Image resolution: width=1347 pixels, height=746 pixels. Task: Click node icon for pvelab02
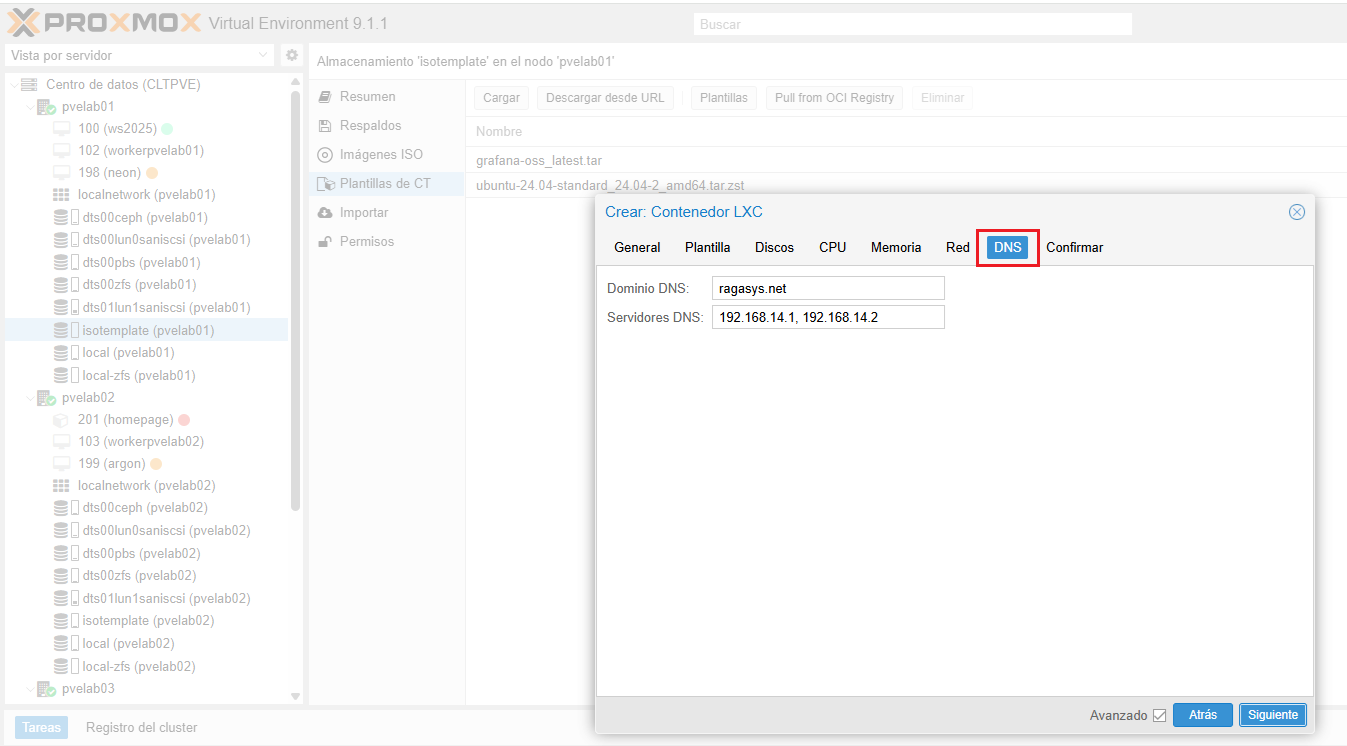pyautogui.click(x=46, y=397)
